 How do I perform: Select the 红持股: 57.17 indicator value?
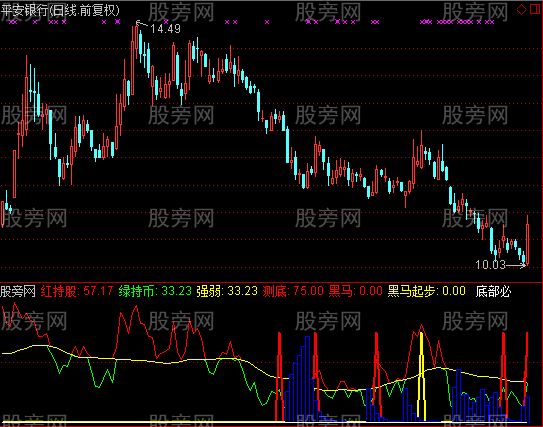(77, 291)
